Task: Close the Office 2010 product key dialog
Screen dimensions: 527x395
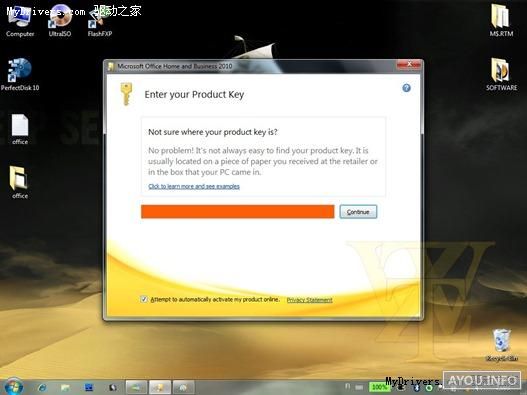Action: click(409, 64)
